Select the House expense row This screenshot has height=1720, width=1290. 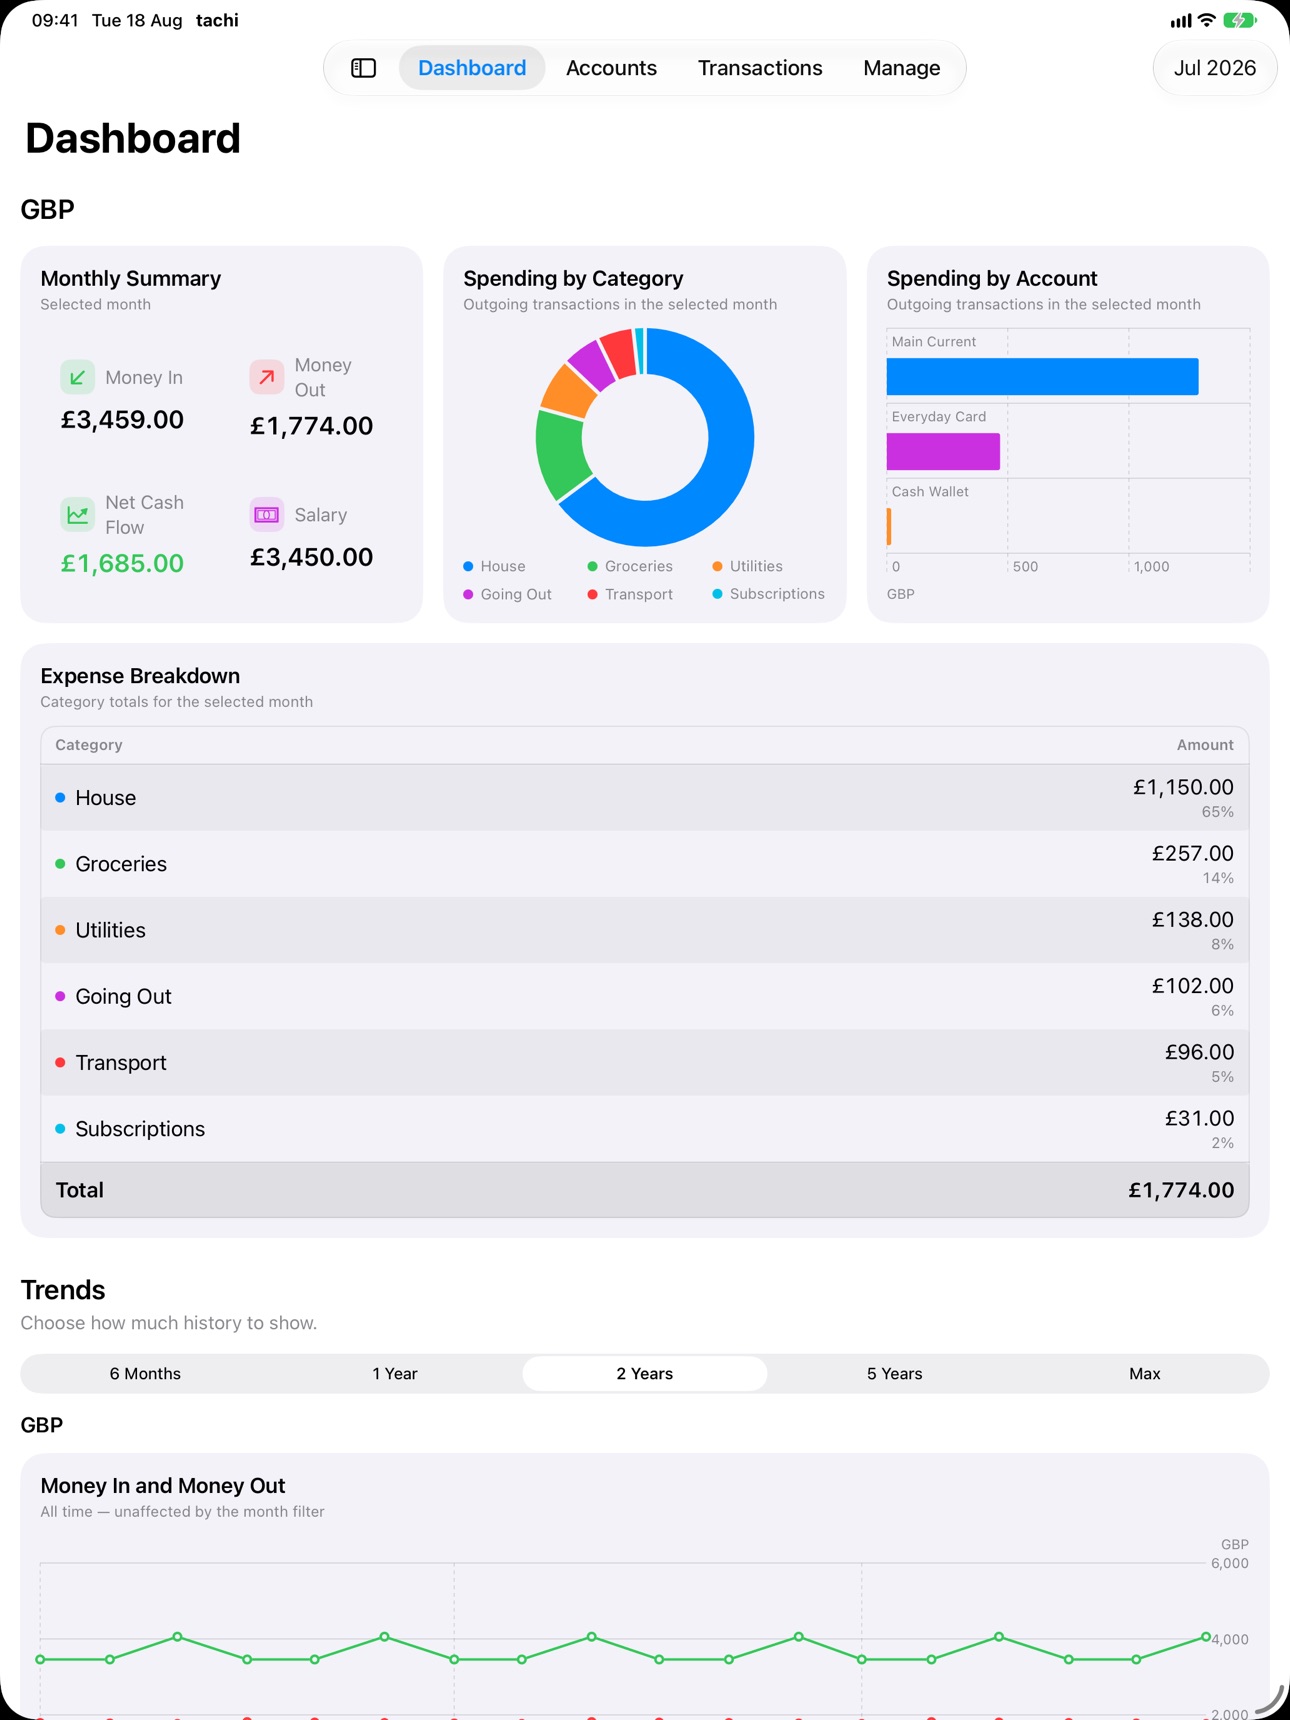pos(645,798)
